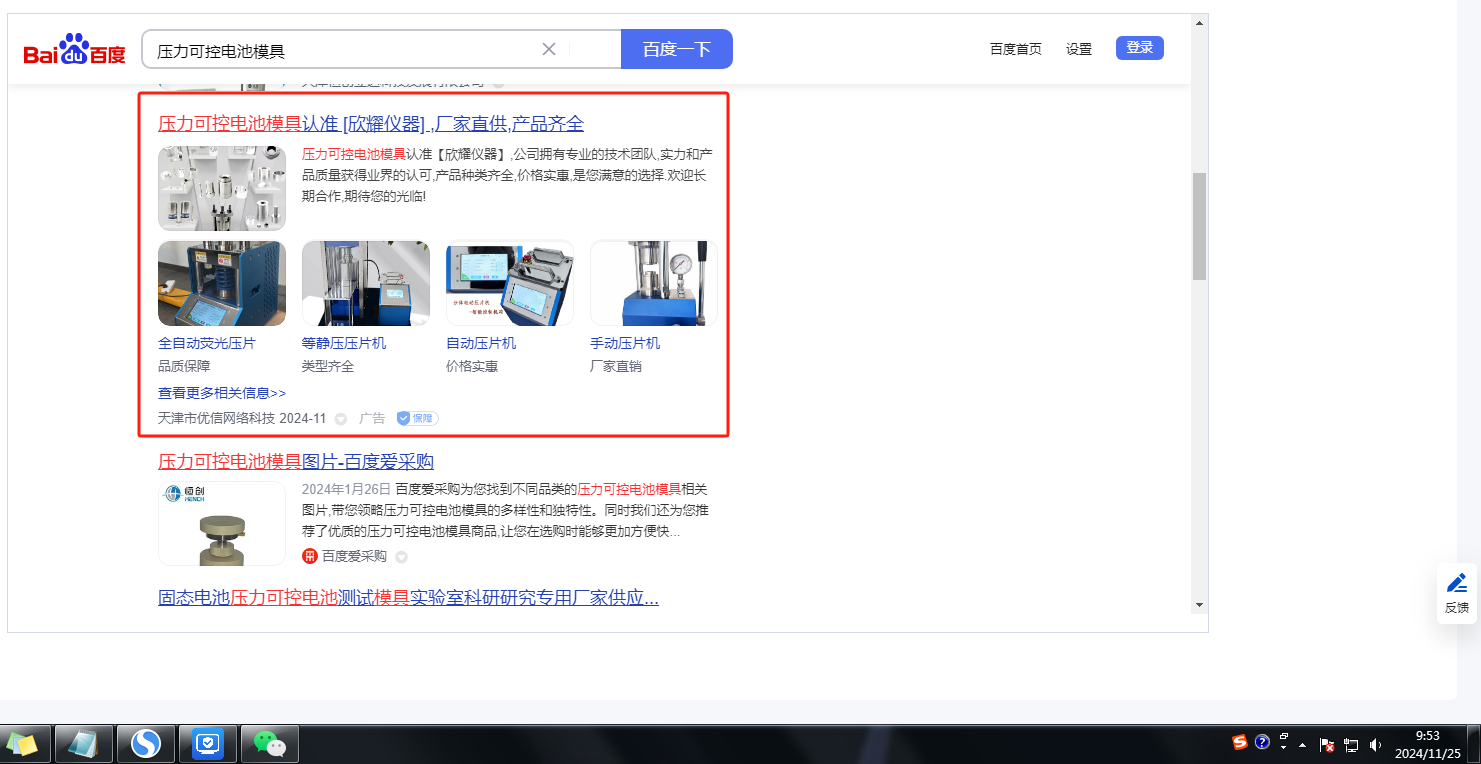
Task: Open the blue monitor app in taskbar
Action: pos(208,743)
